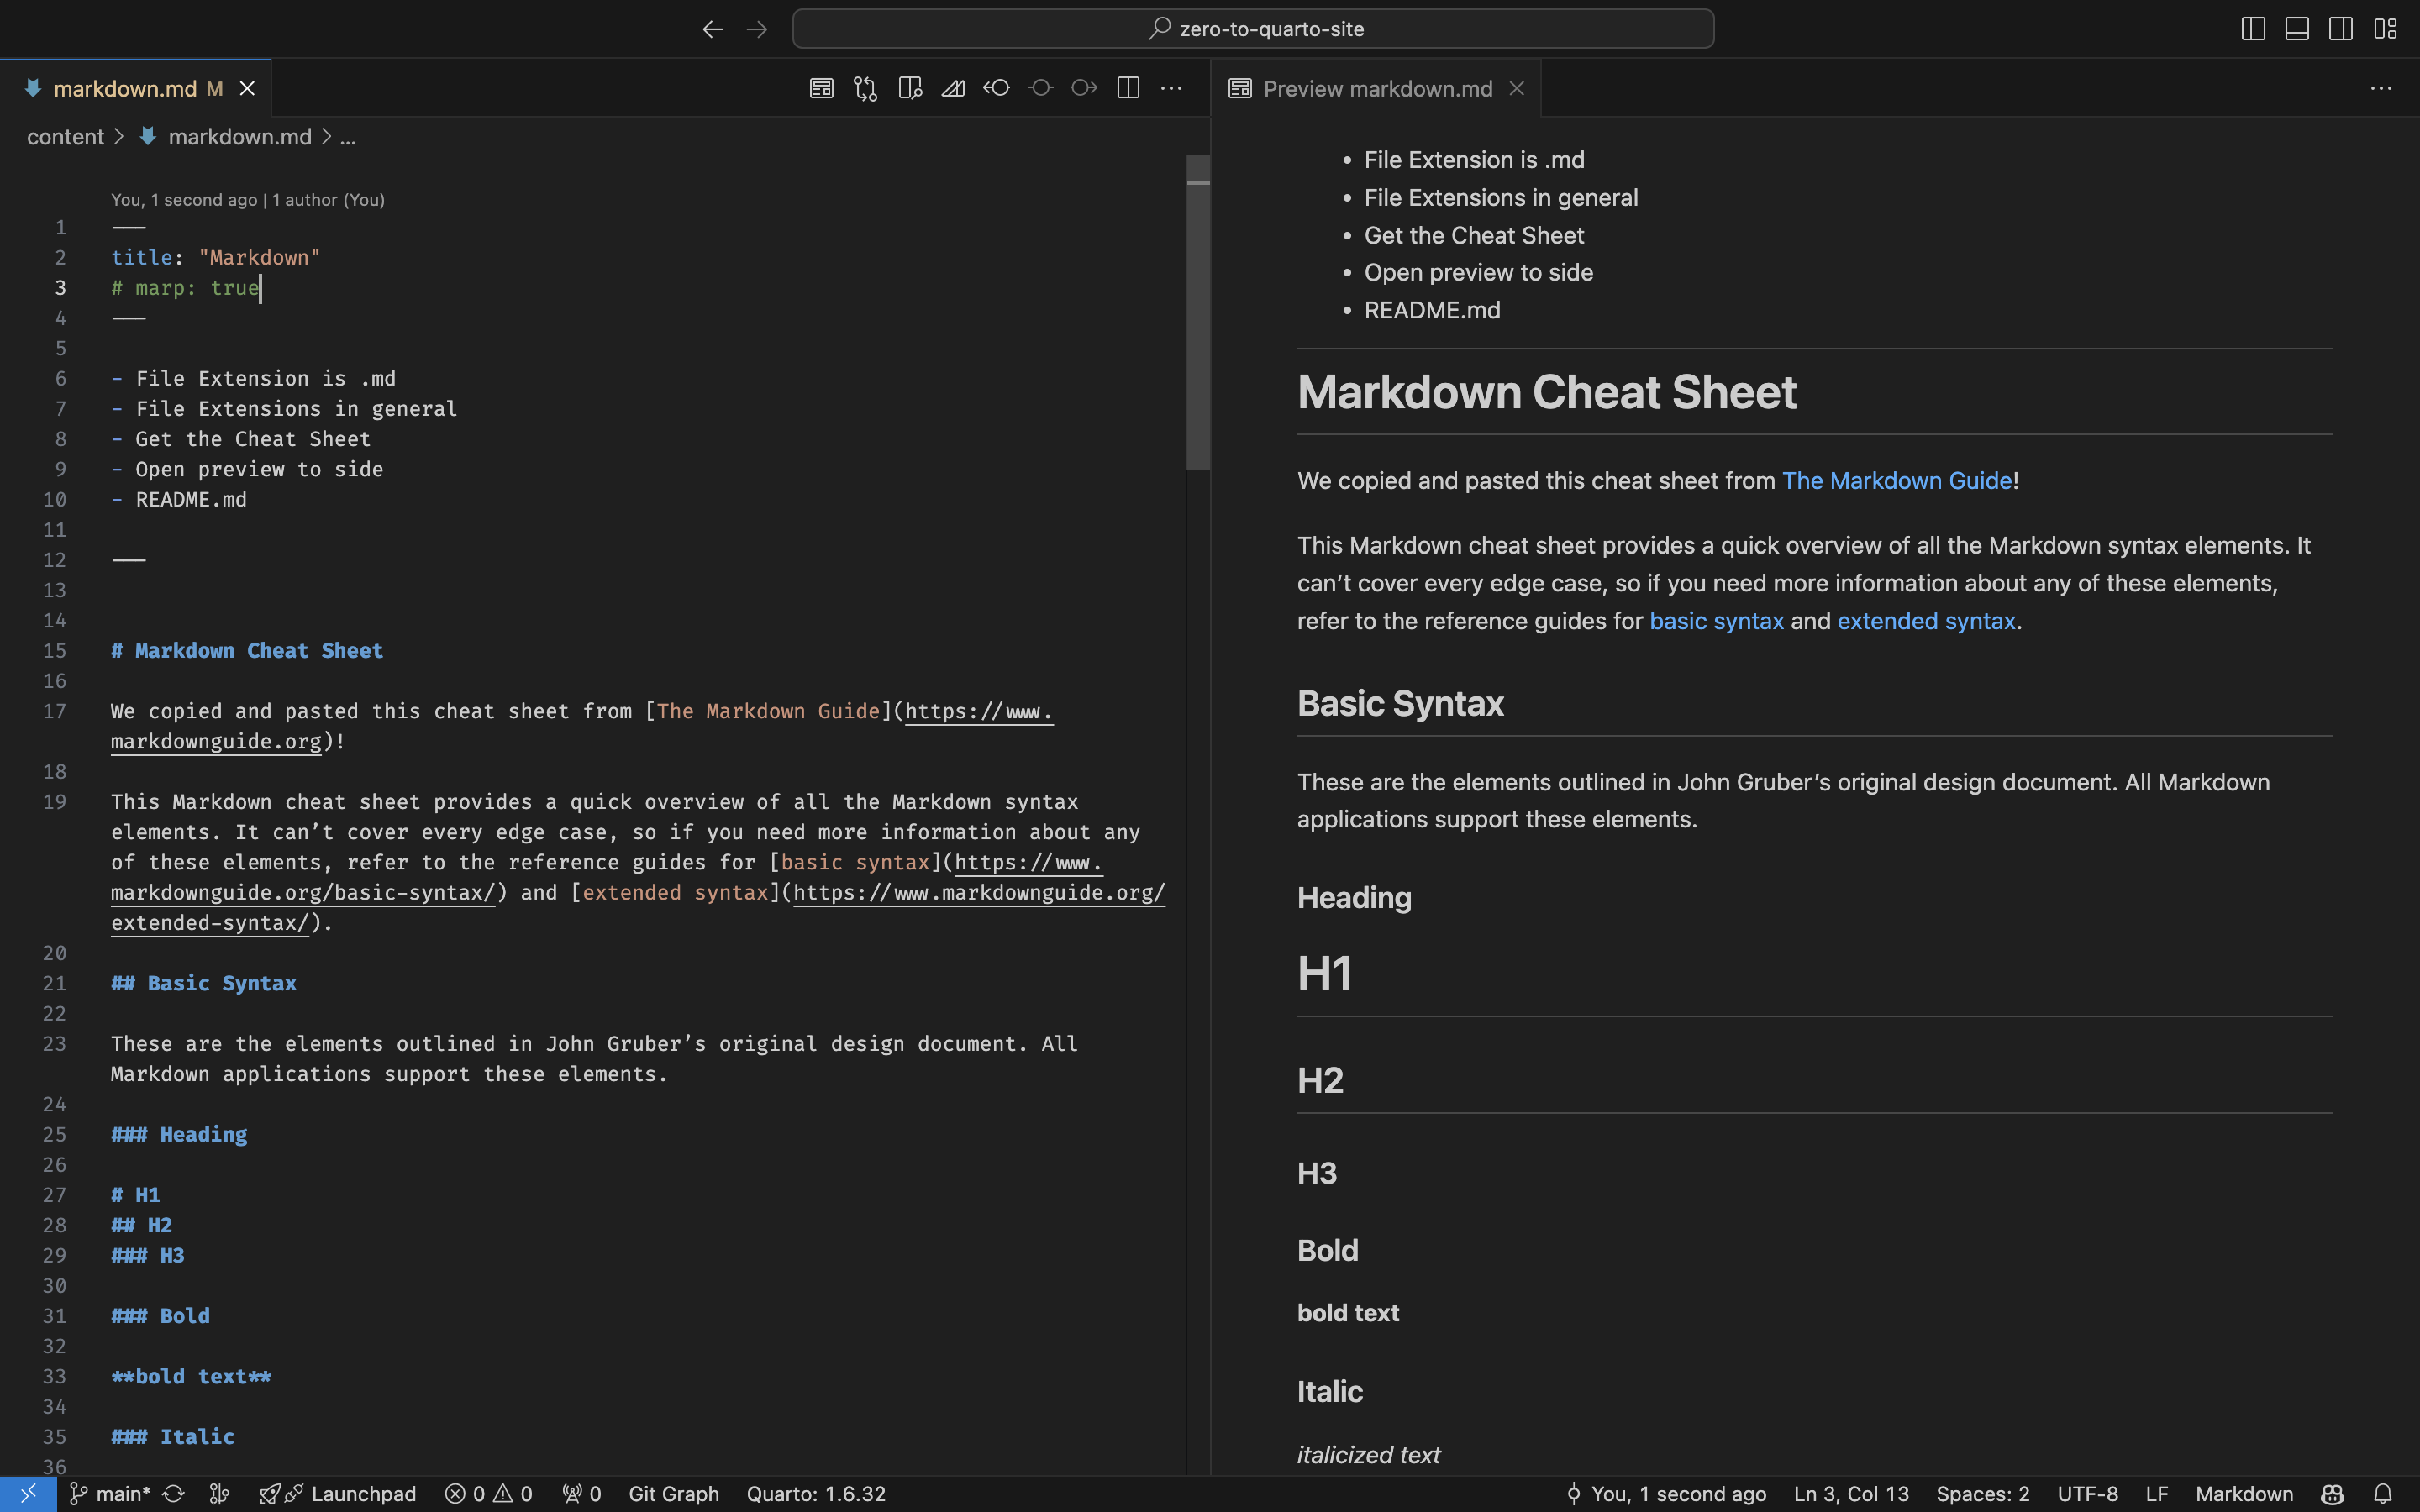Open More Actions menu in preview pane
Image resolution: width=2420 pixels, height=1512 pixels.
2381,88
